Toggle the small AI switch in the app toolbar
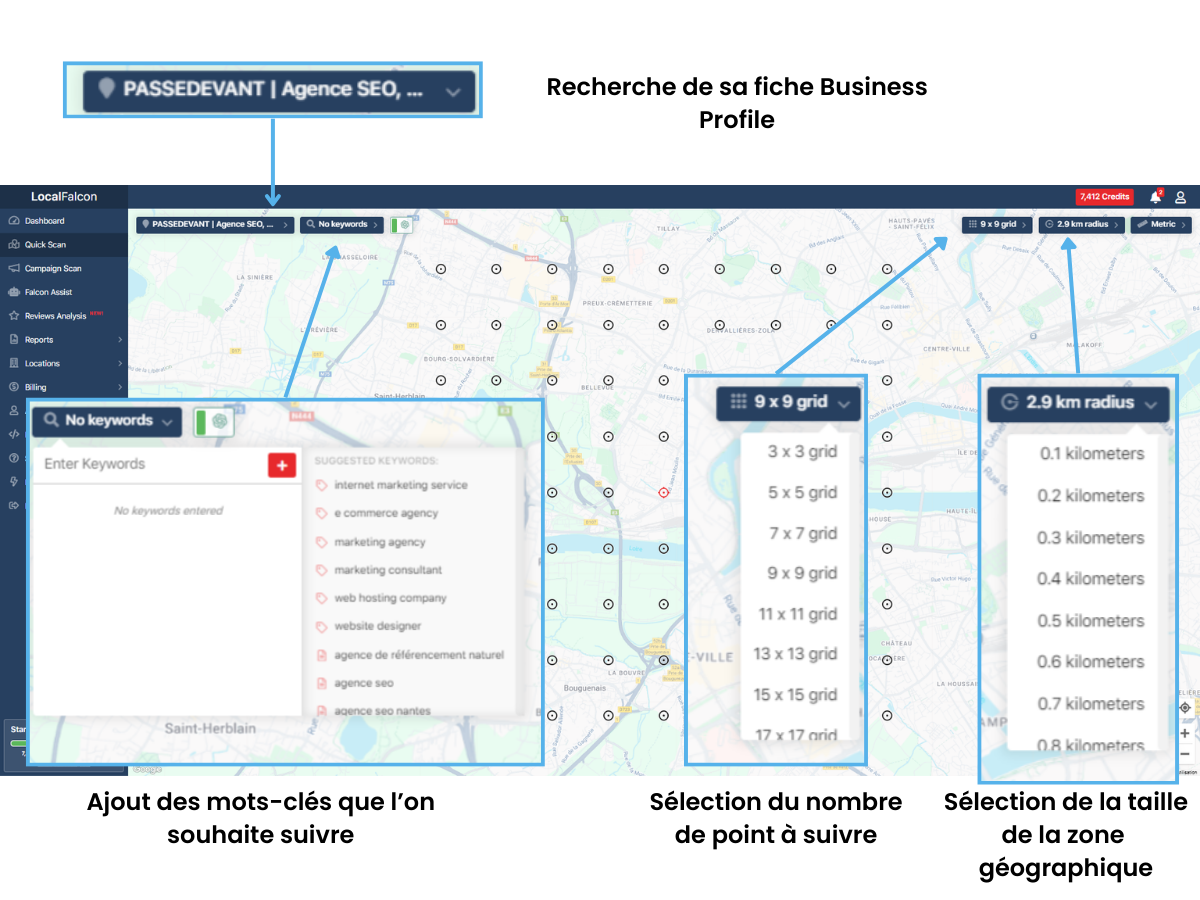This screenshot has height=900, width=1200. [x=400, y=225]
